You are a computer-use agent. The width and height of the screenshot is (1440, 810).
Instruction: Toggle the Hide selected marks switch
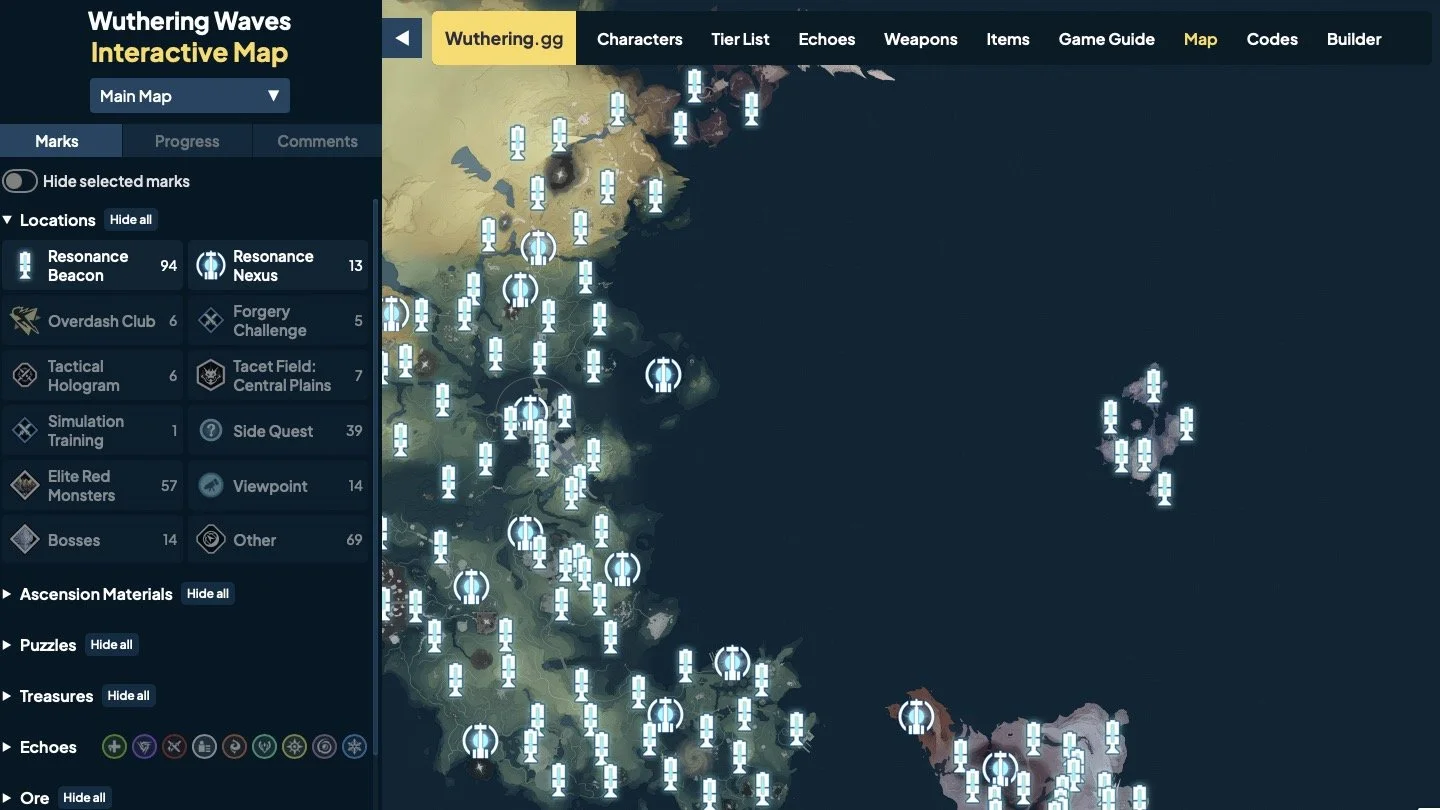coord(20,181)
